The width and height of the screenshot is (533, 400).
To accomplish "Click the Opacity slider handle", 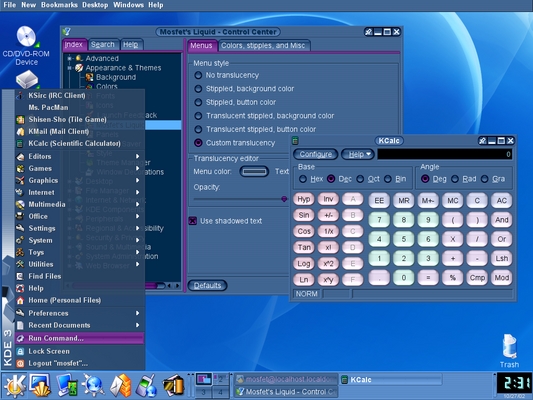I will [284, 199].
